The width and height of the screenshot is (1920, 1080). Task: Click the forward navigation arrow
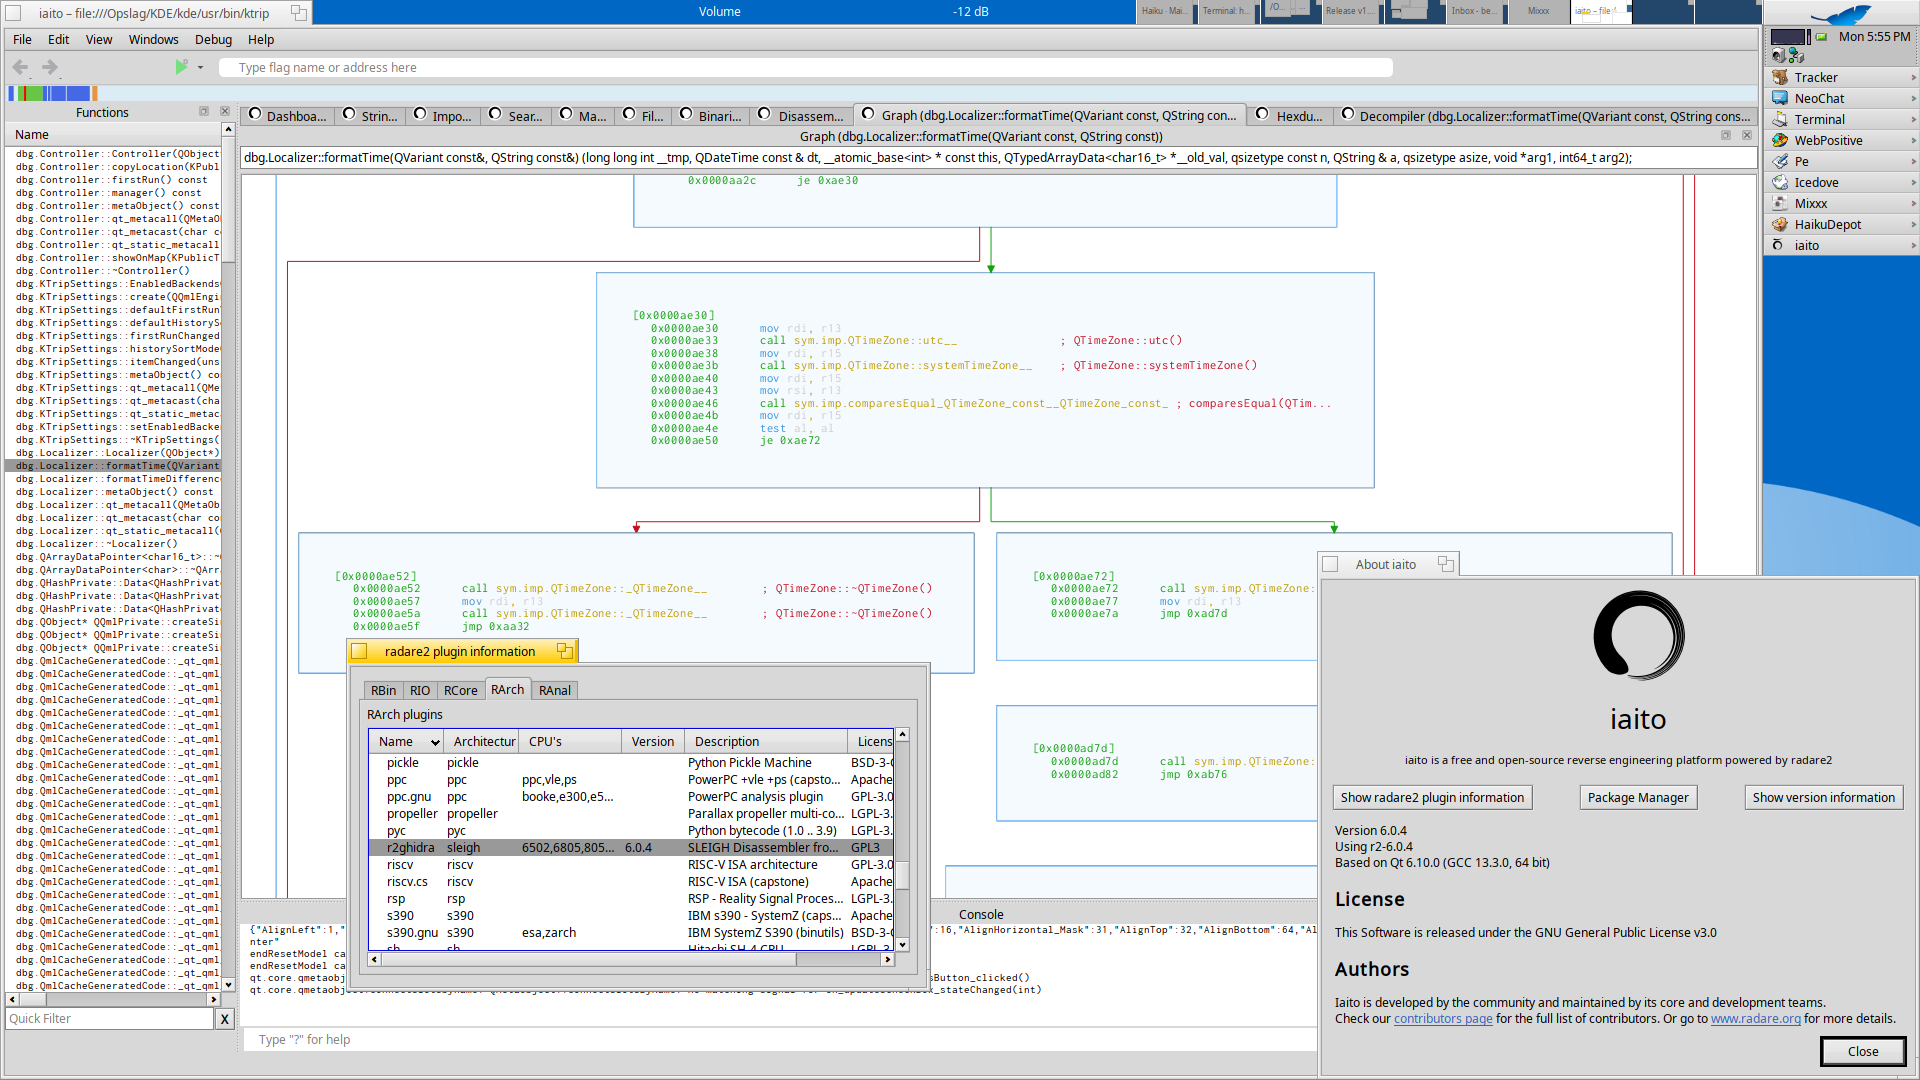coord(50,67)
